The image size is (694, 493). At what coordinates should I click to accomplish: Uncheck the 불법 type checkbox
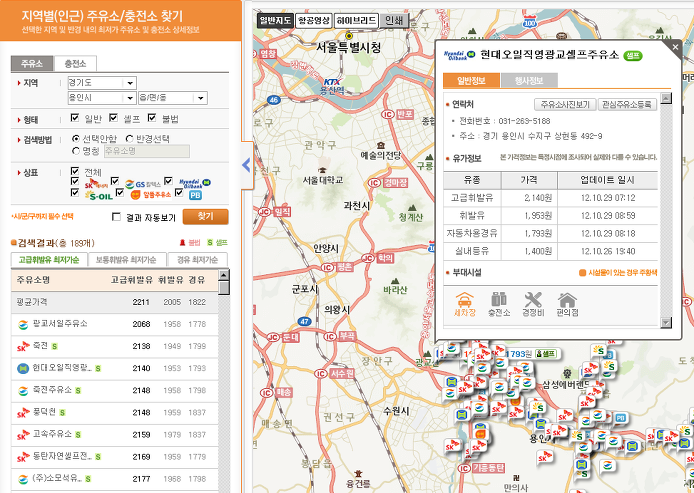click(x=152, y=118)
